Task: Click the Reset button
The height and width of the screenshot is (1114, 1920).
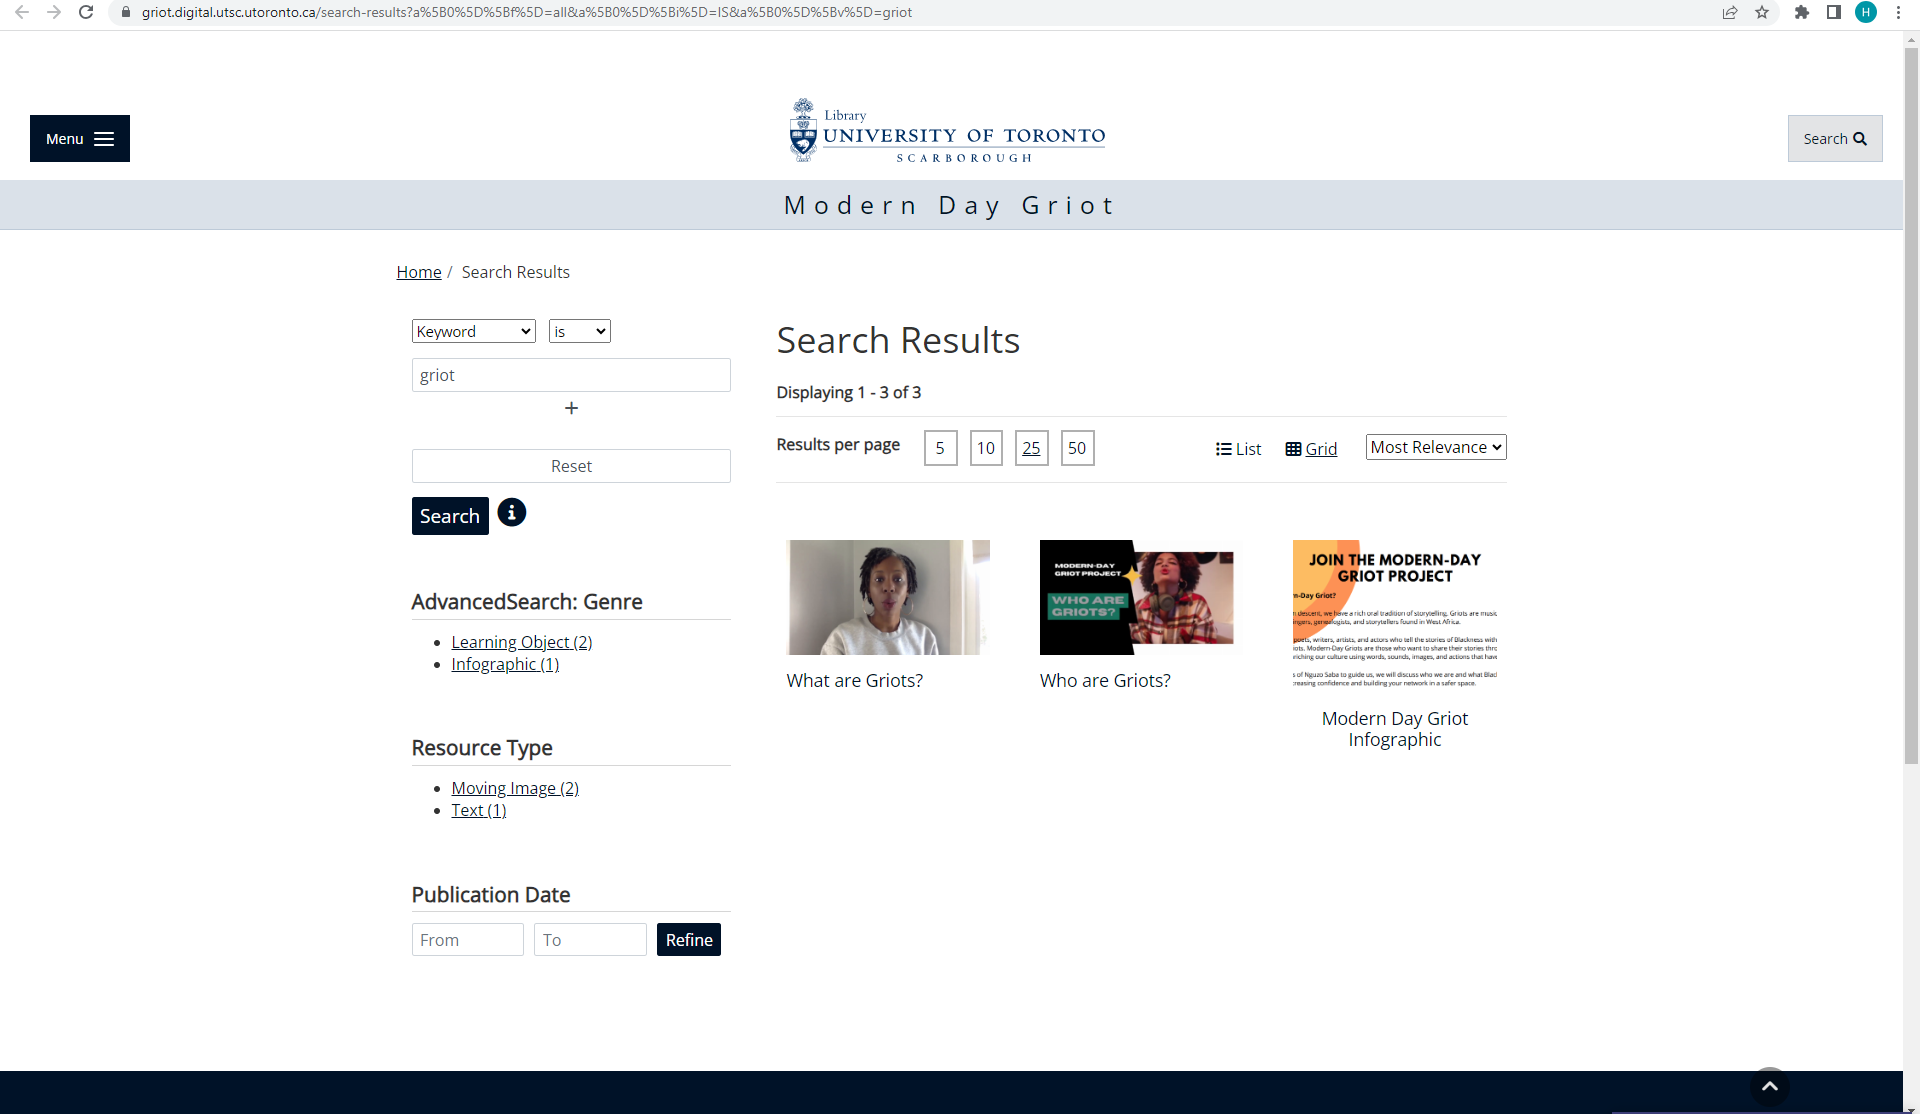Action: pos(571,466)
